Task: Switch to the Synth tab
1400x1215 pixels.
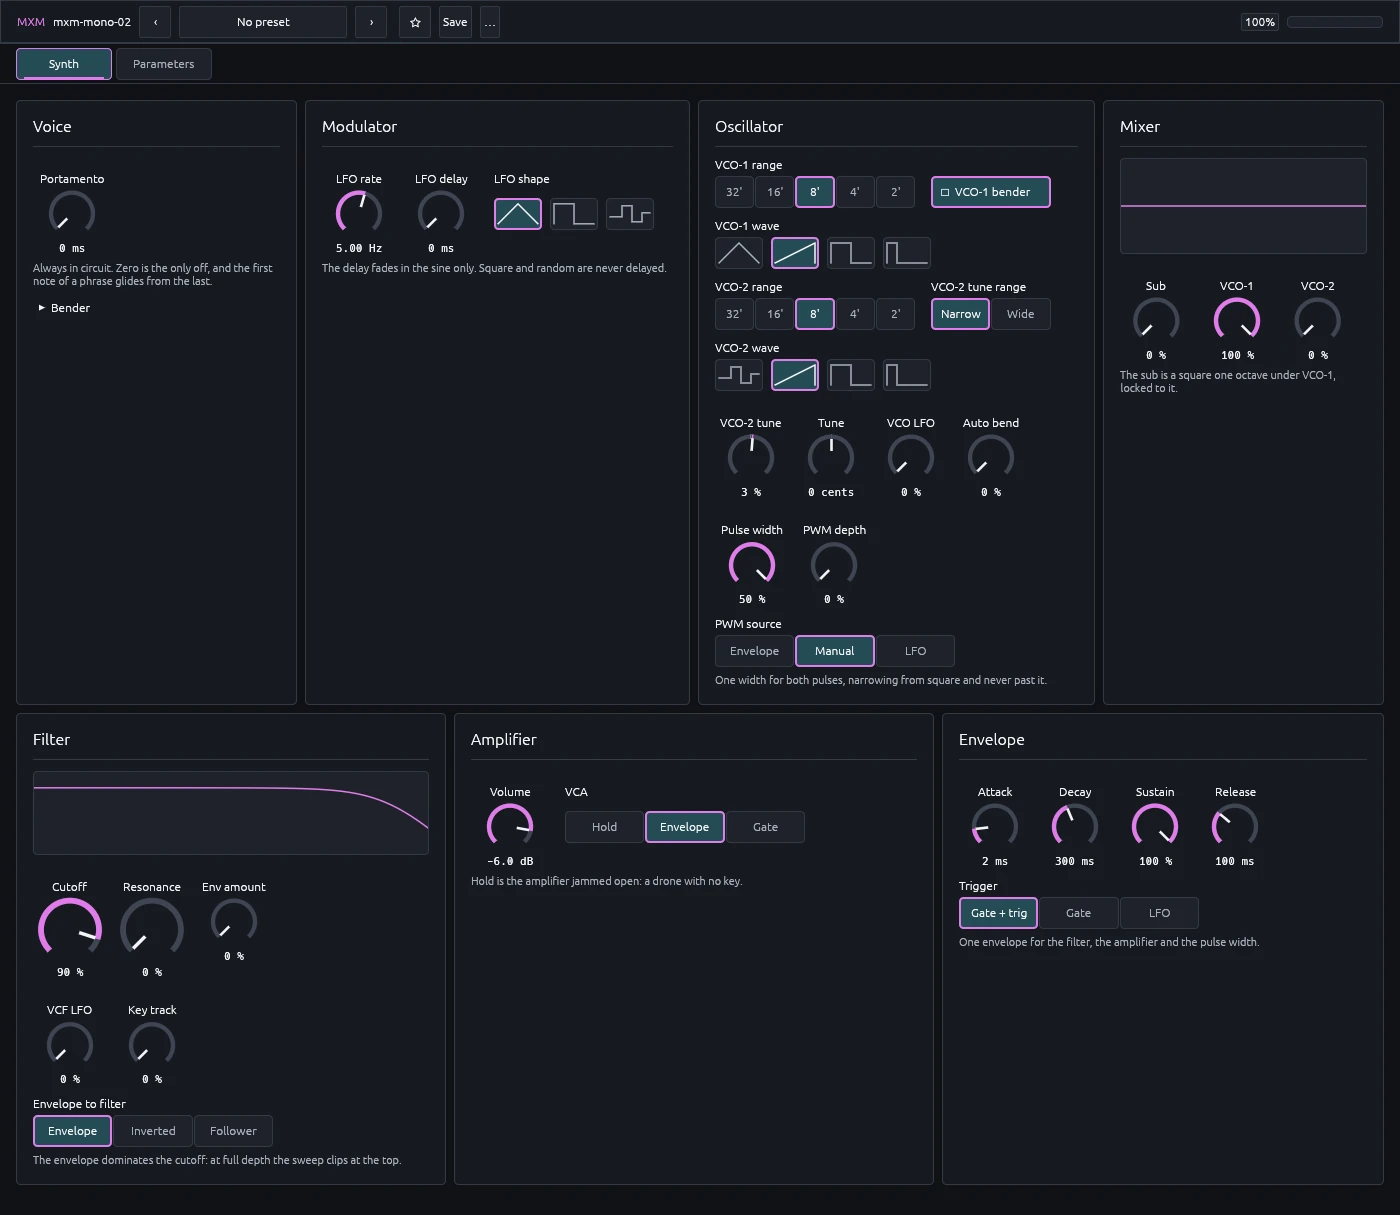Action: pos(64,64)
